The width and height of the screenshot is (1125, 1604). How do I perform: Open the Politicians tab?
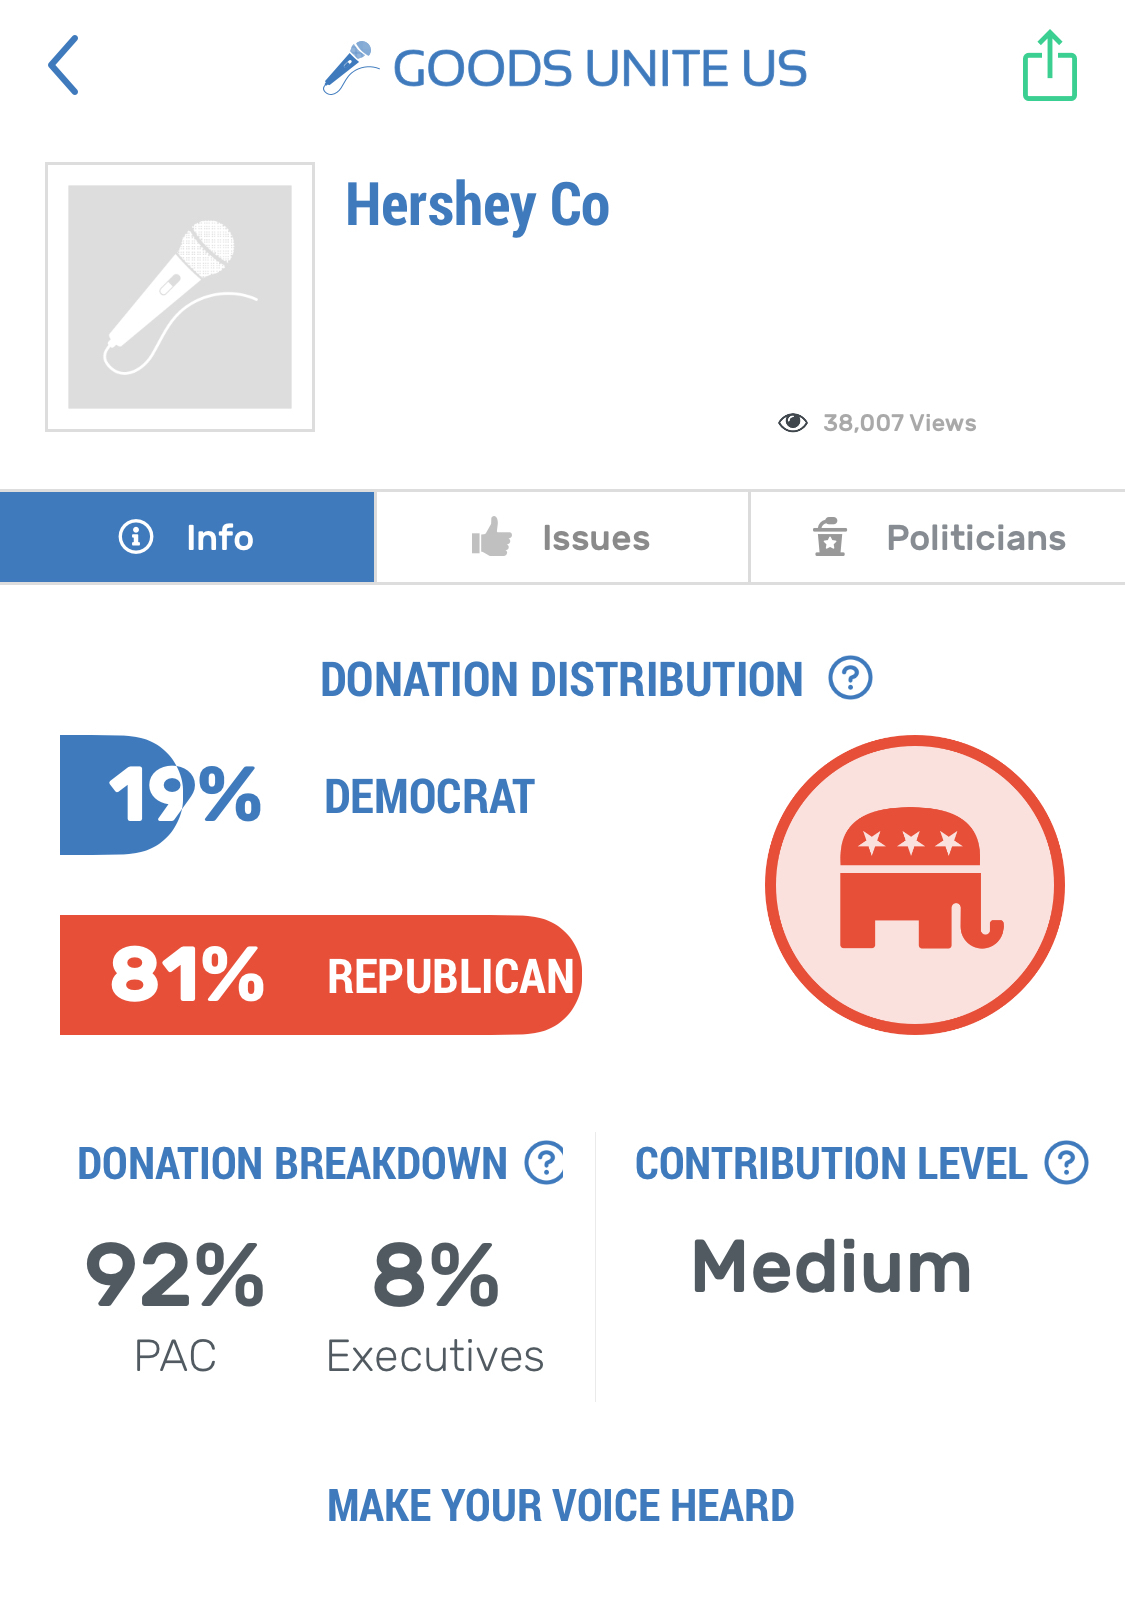coord(938,538)
